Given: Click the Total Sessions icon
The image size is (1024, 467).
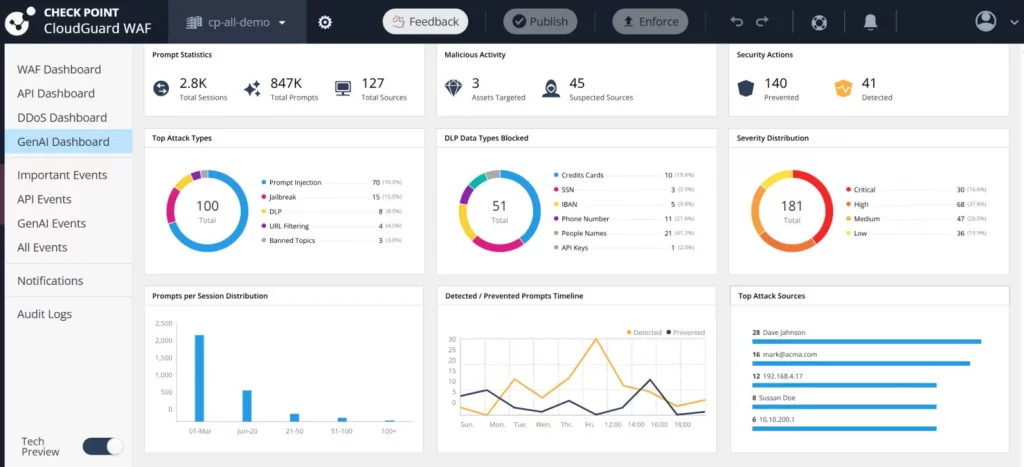Looking at the screenshot, I should [161, 89].
